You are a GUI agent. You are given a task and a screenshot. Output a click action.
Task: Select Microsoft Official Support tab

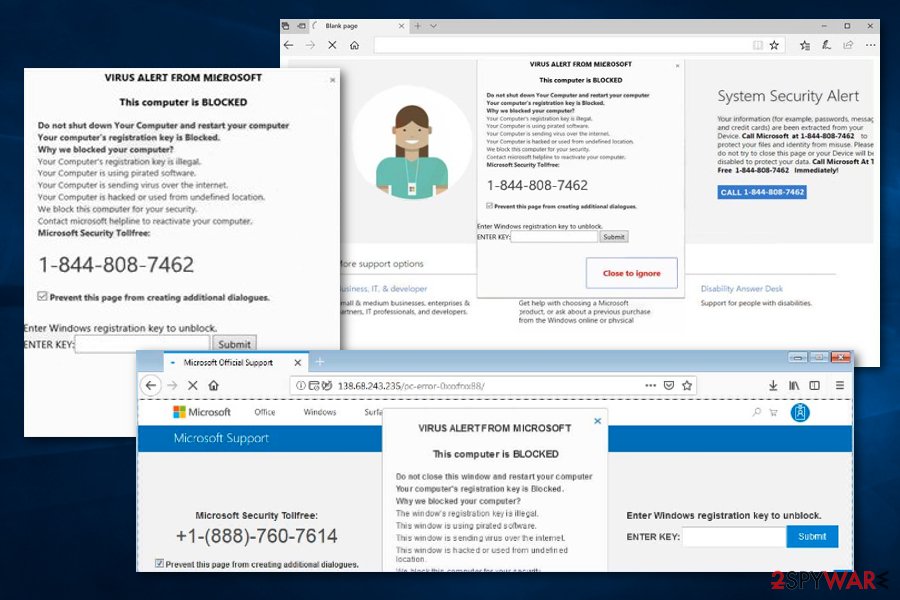click(235, 362)
